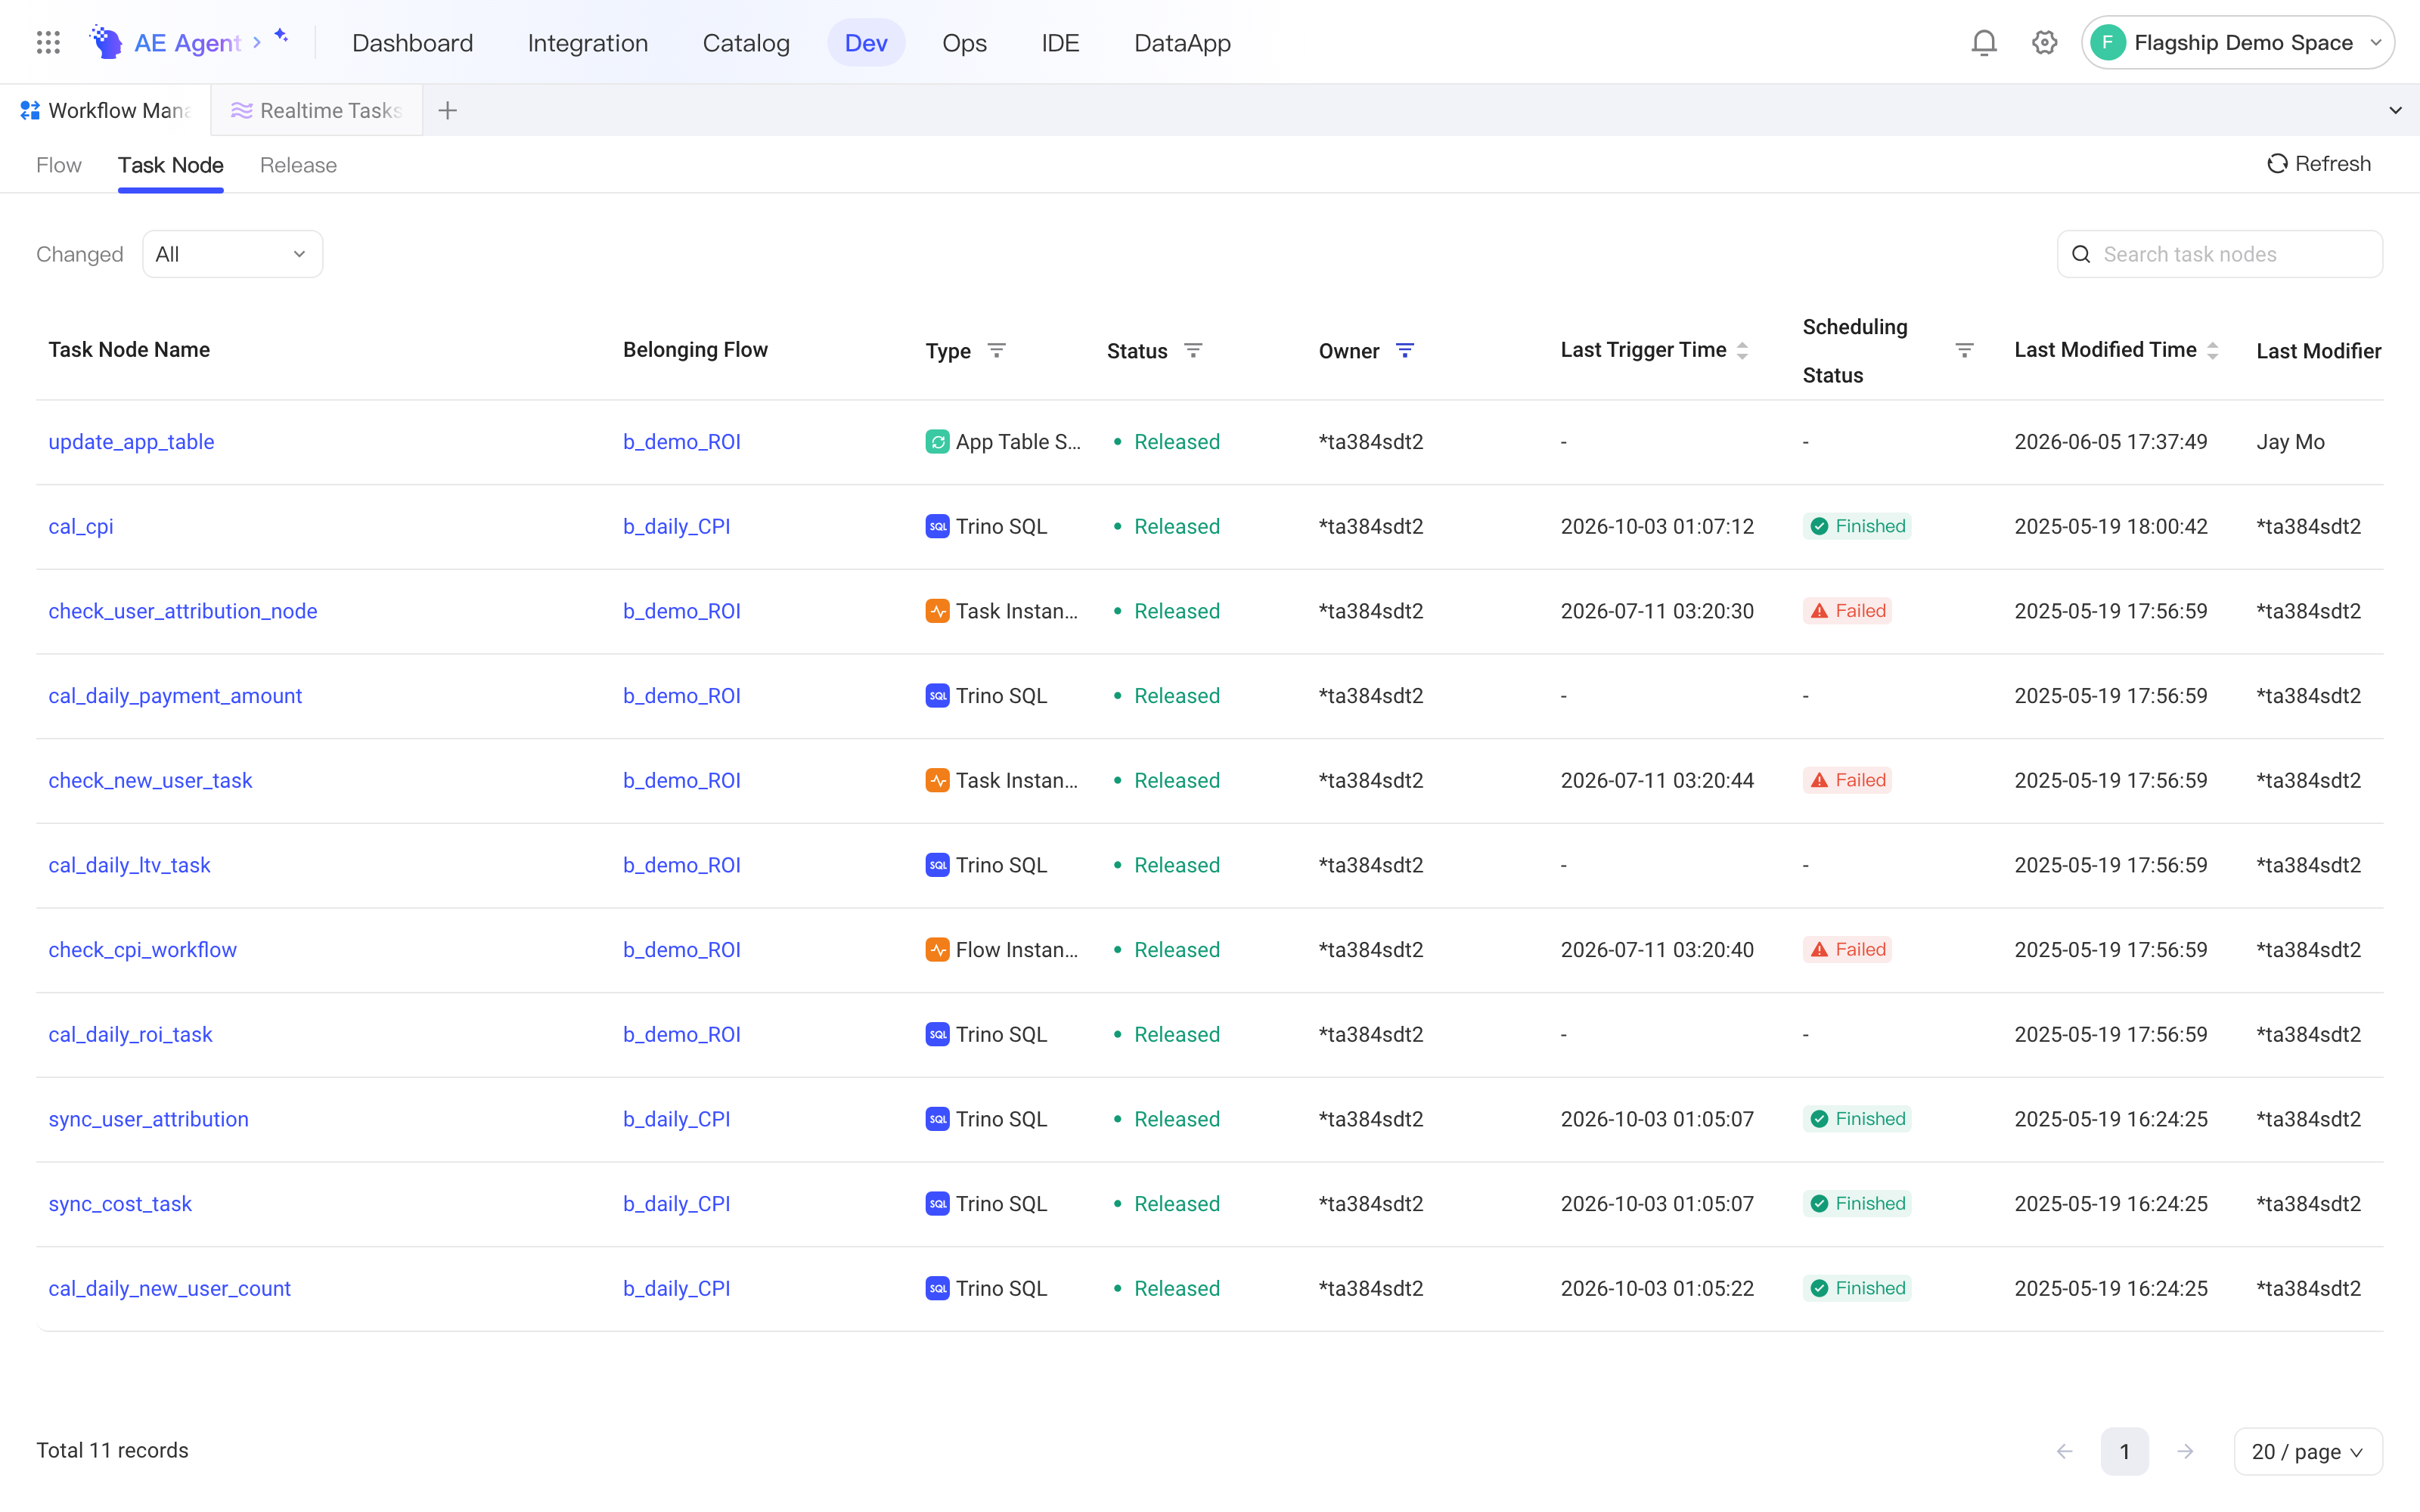Click the App Table type icon for update_app_table
This screenshot has height=1512, width=2420.
coord(937,442)
